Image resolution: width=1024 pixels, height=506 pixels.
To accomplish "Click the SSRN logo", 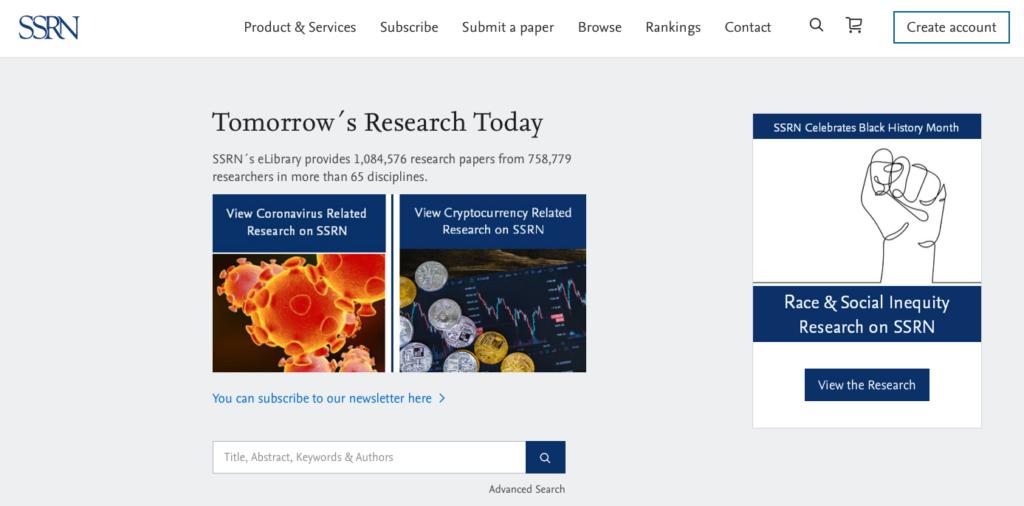I will pos(49,27).
